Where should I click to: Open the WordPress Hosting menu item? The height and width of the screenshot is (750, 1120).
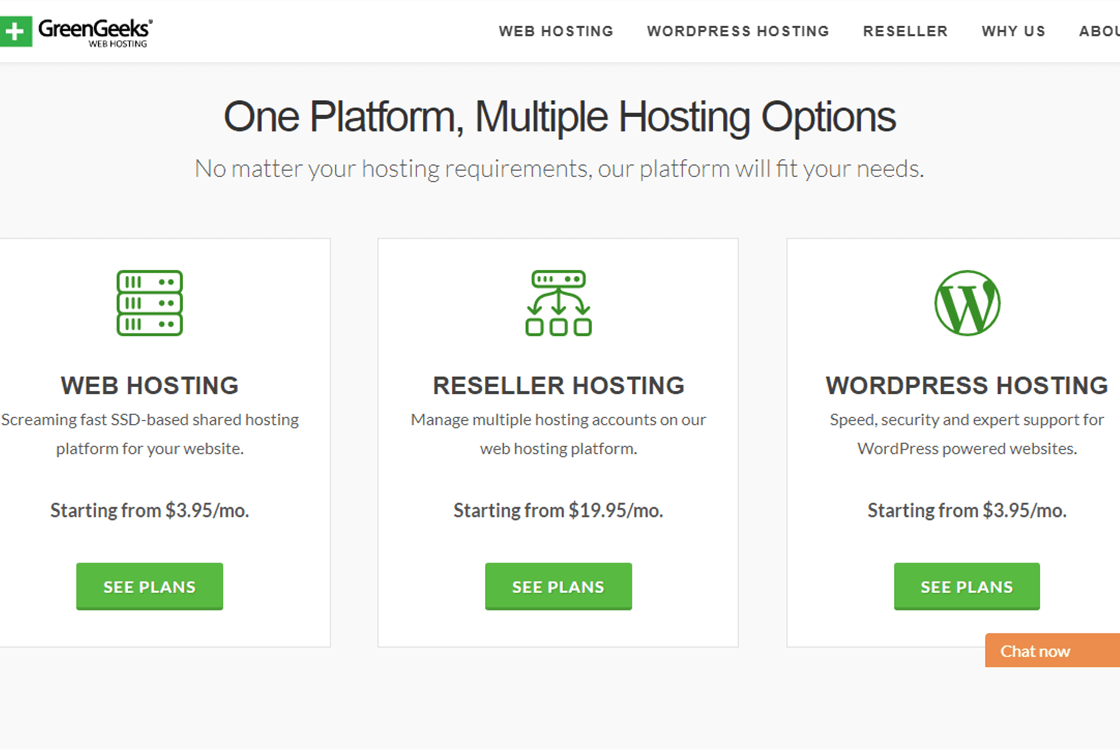tap(738, 31)
